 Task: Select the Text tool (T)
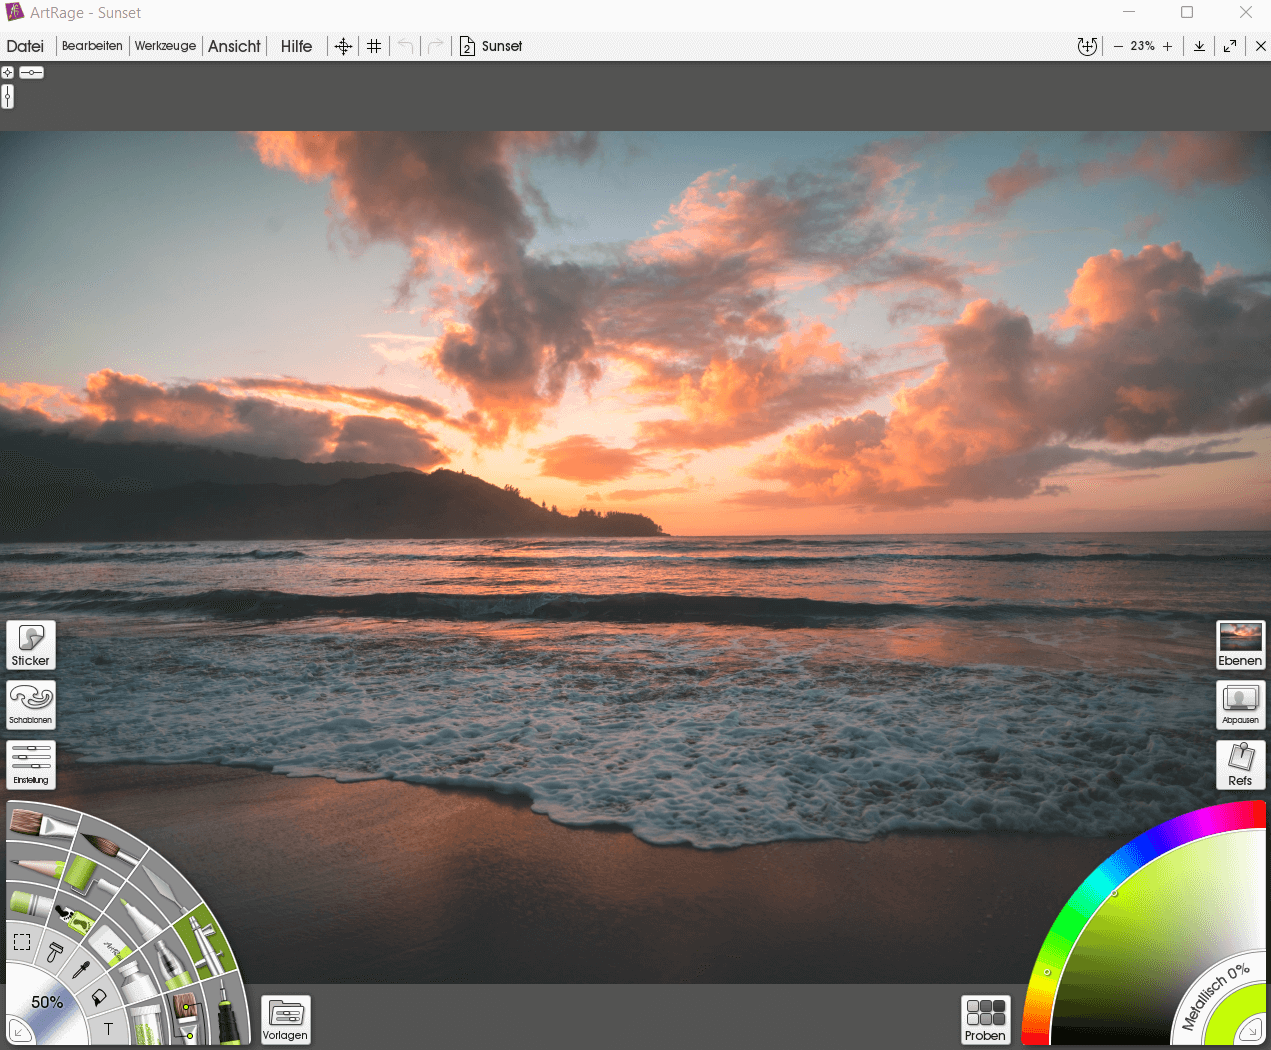pos(108,1028)
